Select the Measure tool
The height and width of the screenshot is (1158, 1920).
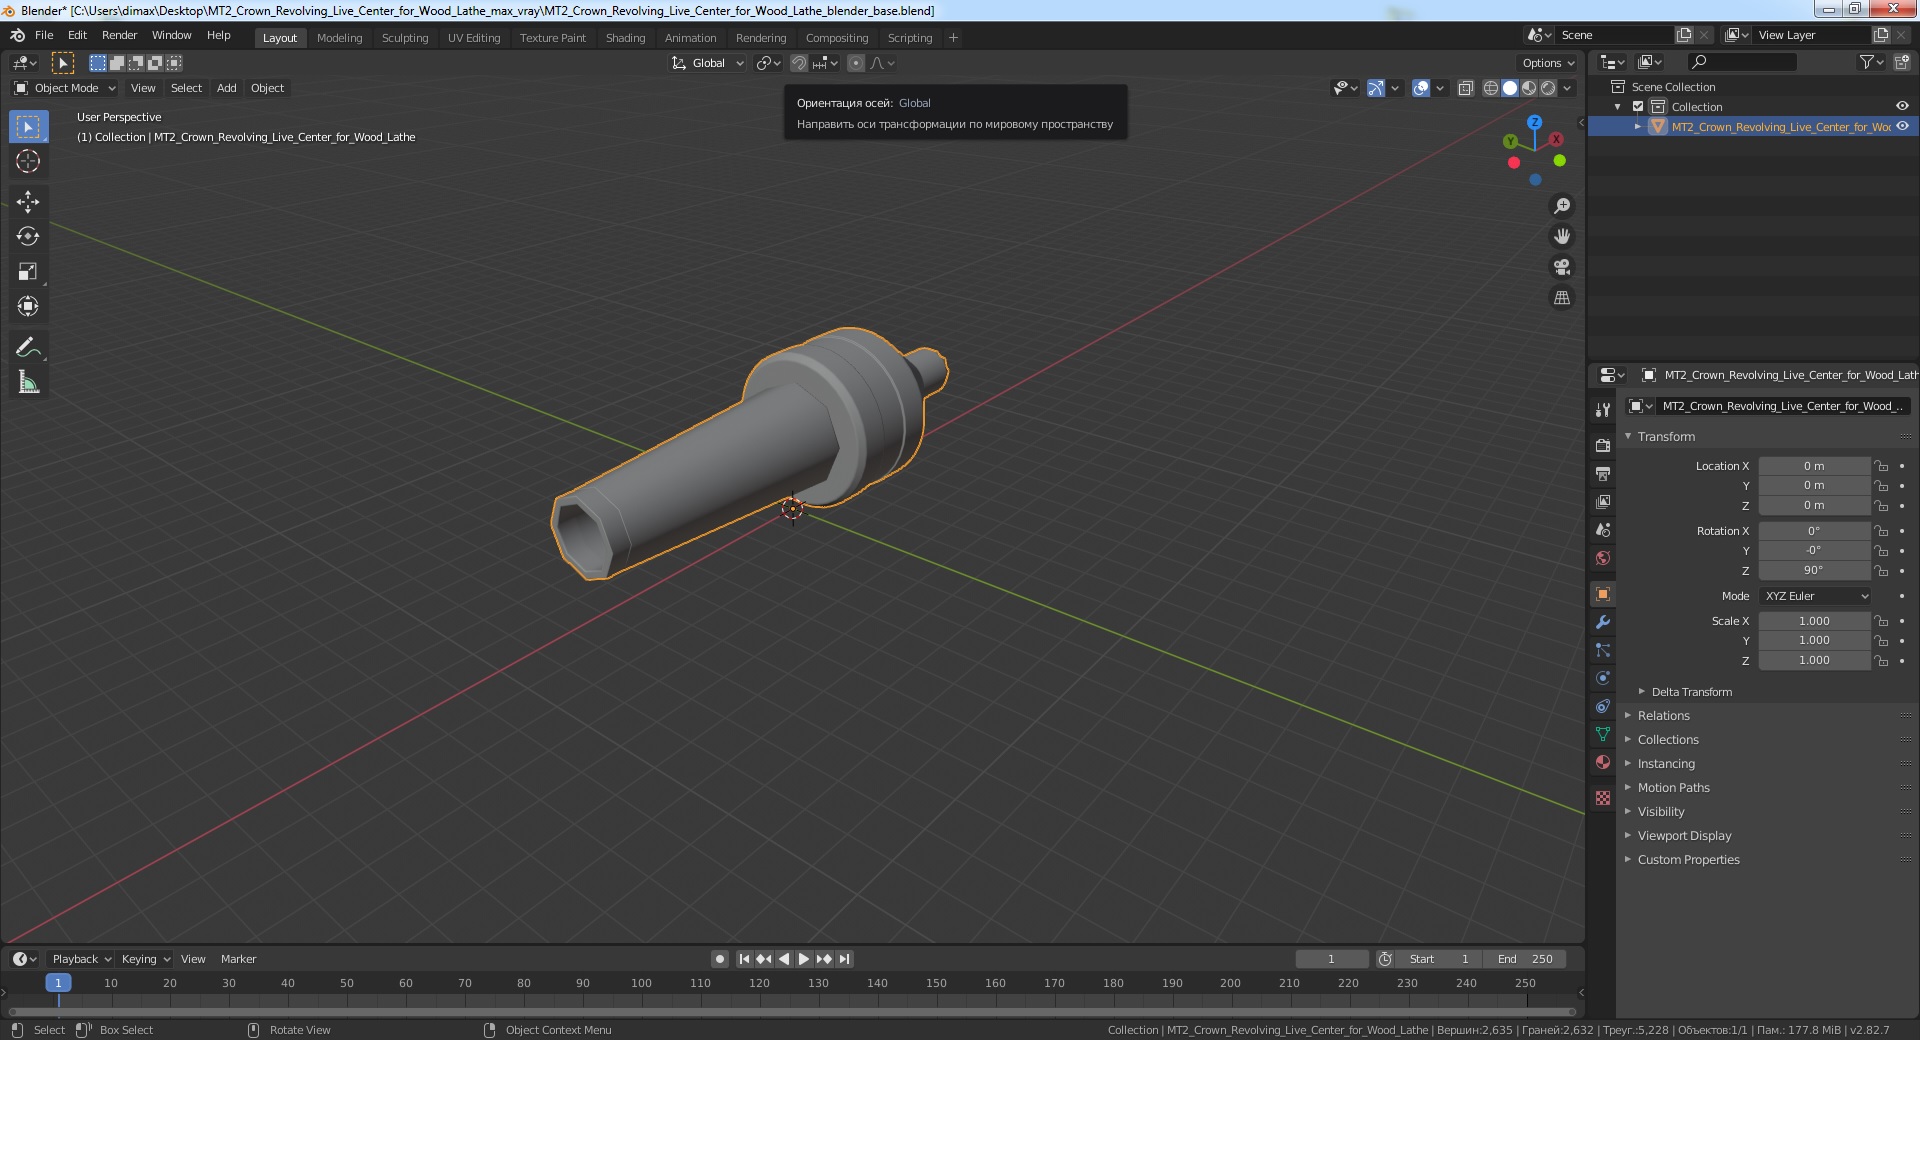pos(28,383)
